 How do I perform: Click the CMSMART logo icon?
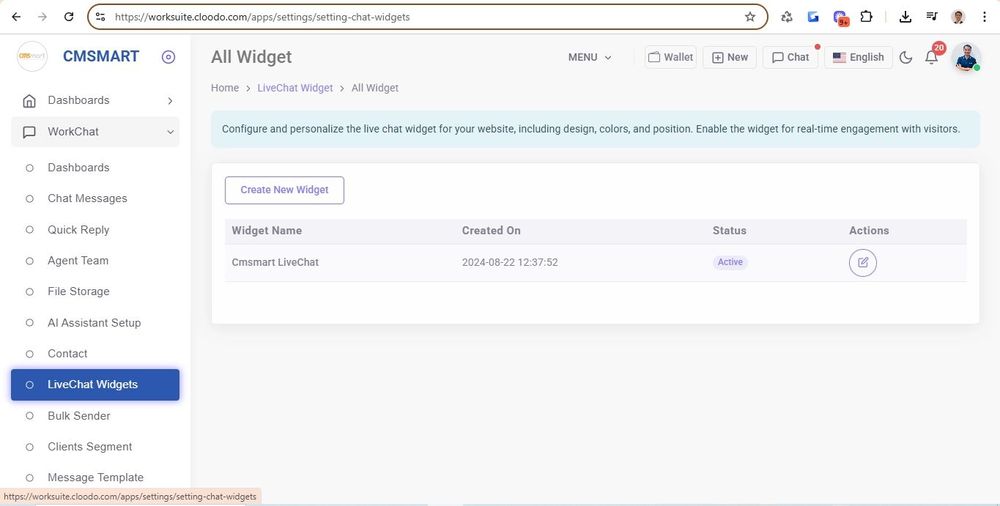pyautogui.click(x=32, y=57)
